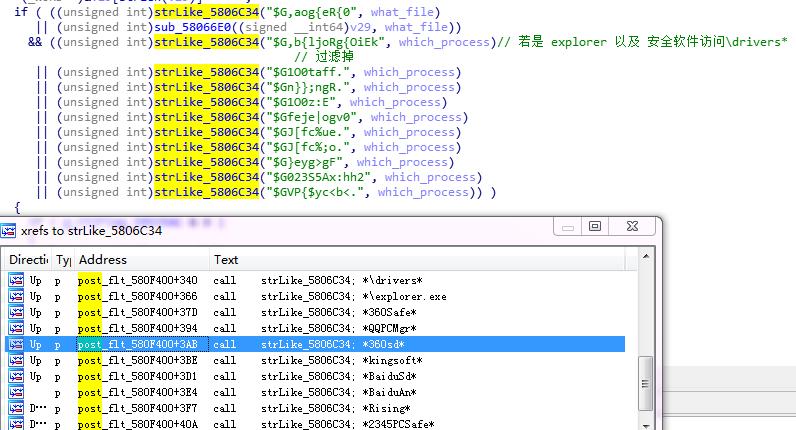Sort xrefs by the Direction column header
The width and height of the screenshot is (796, 430).
click(27, 259)
